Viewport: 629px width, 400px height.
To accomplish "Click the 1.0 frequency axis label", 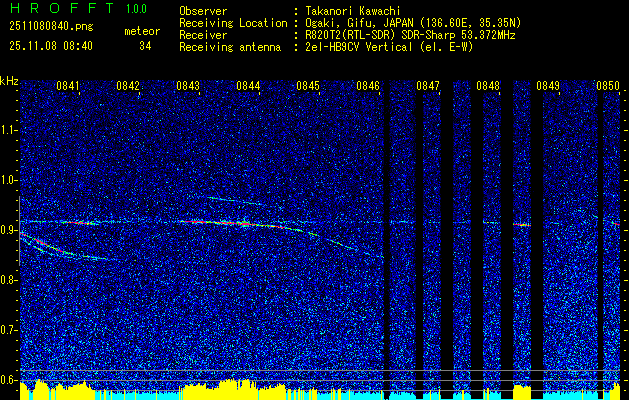I will point(8,180).
